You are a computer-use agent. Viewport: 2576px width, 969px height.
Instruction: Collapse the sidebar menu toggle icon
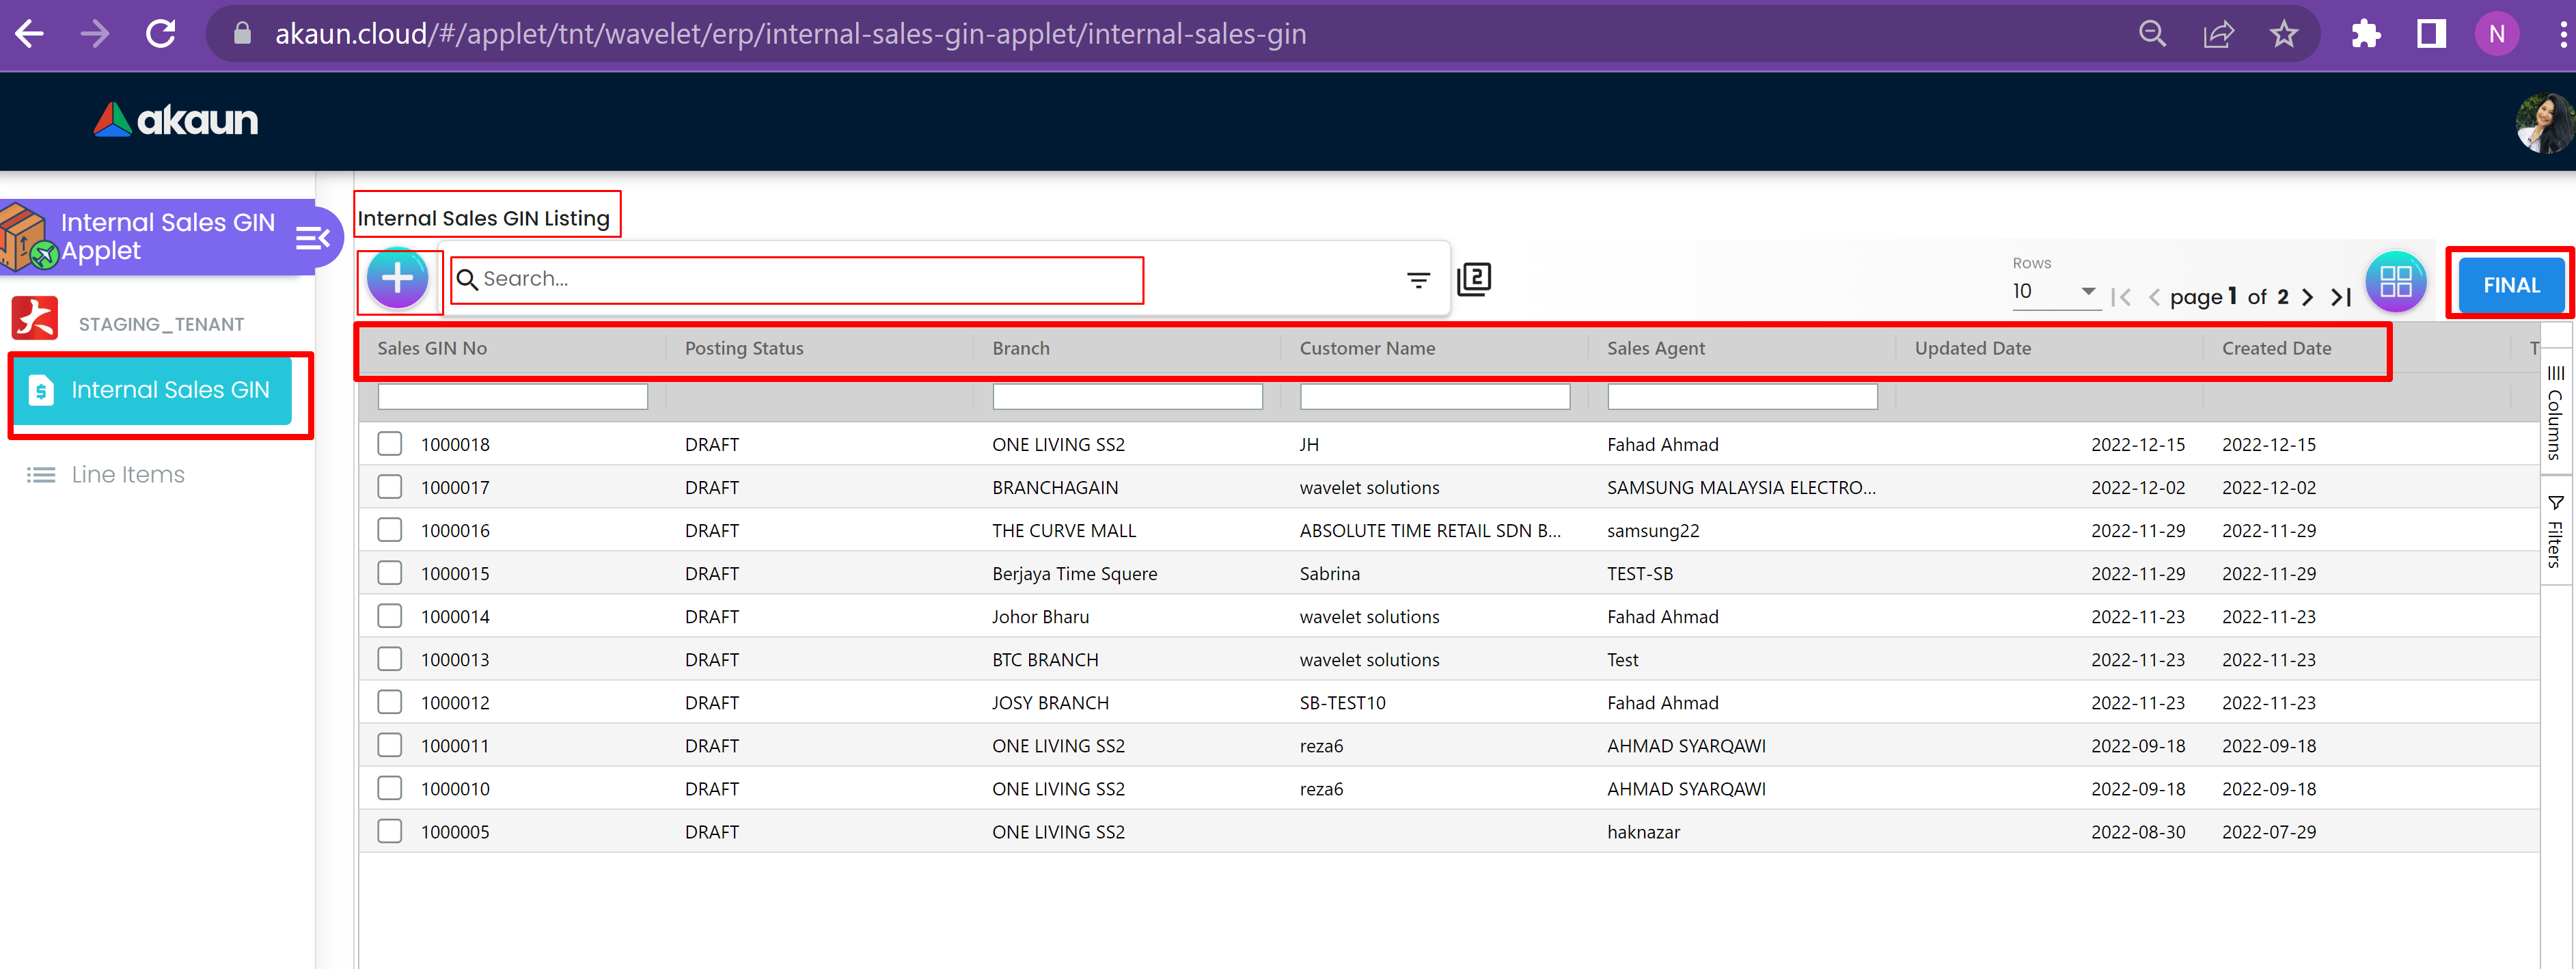312,238
